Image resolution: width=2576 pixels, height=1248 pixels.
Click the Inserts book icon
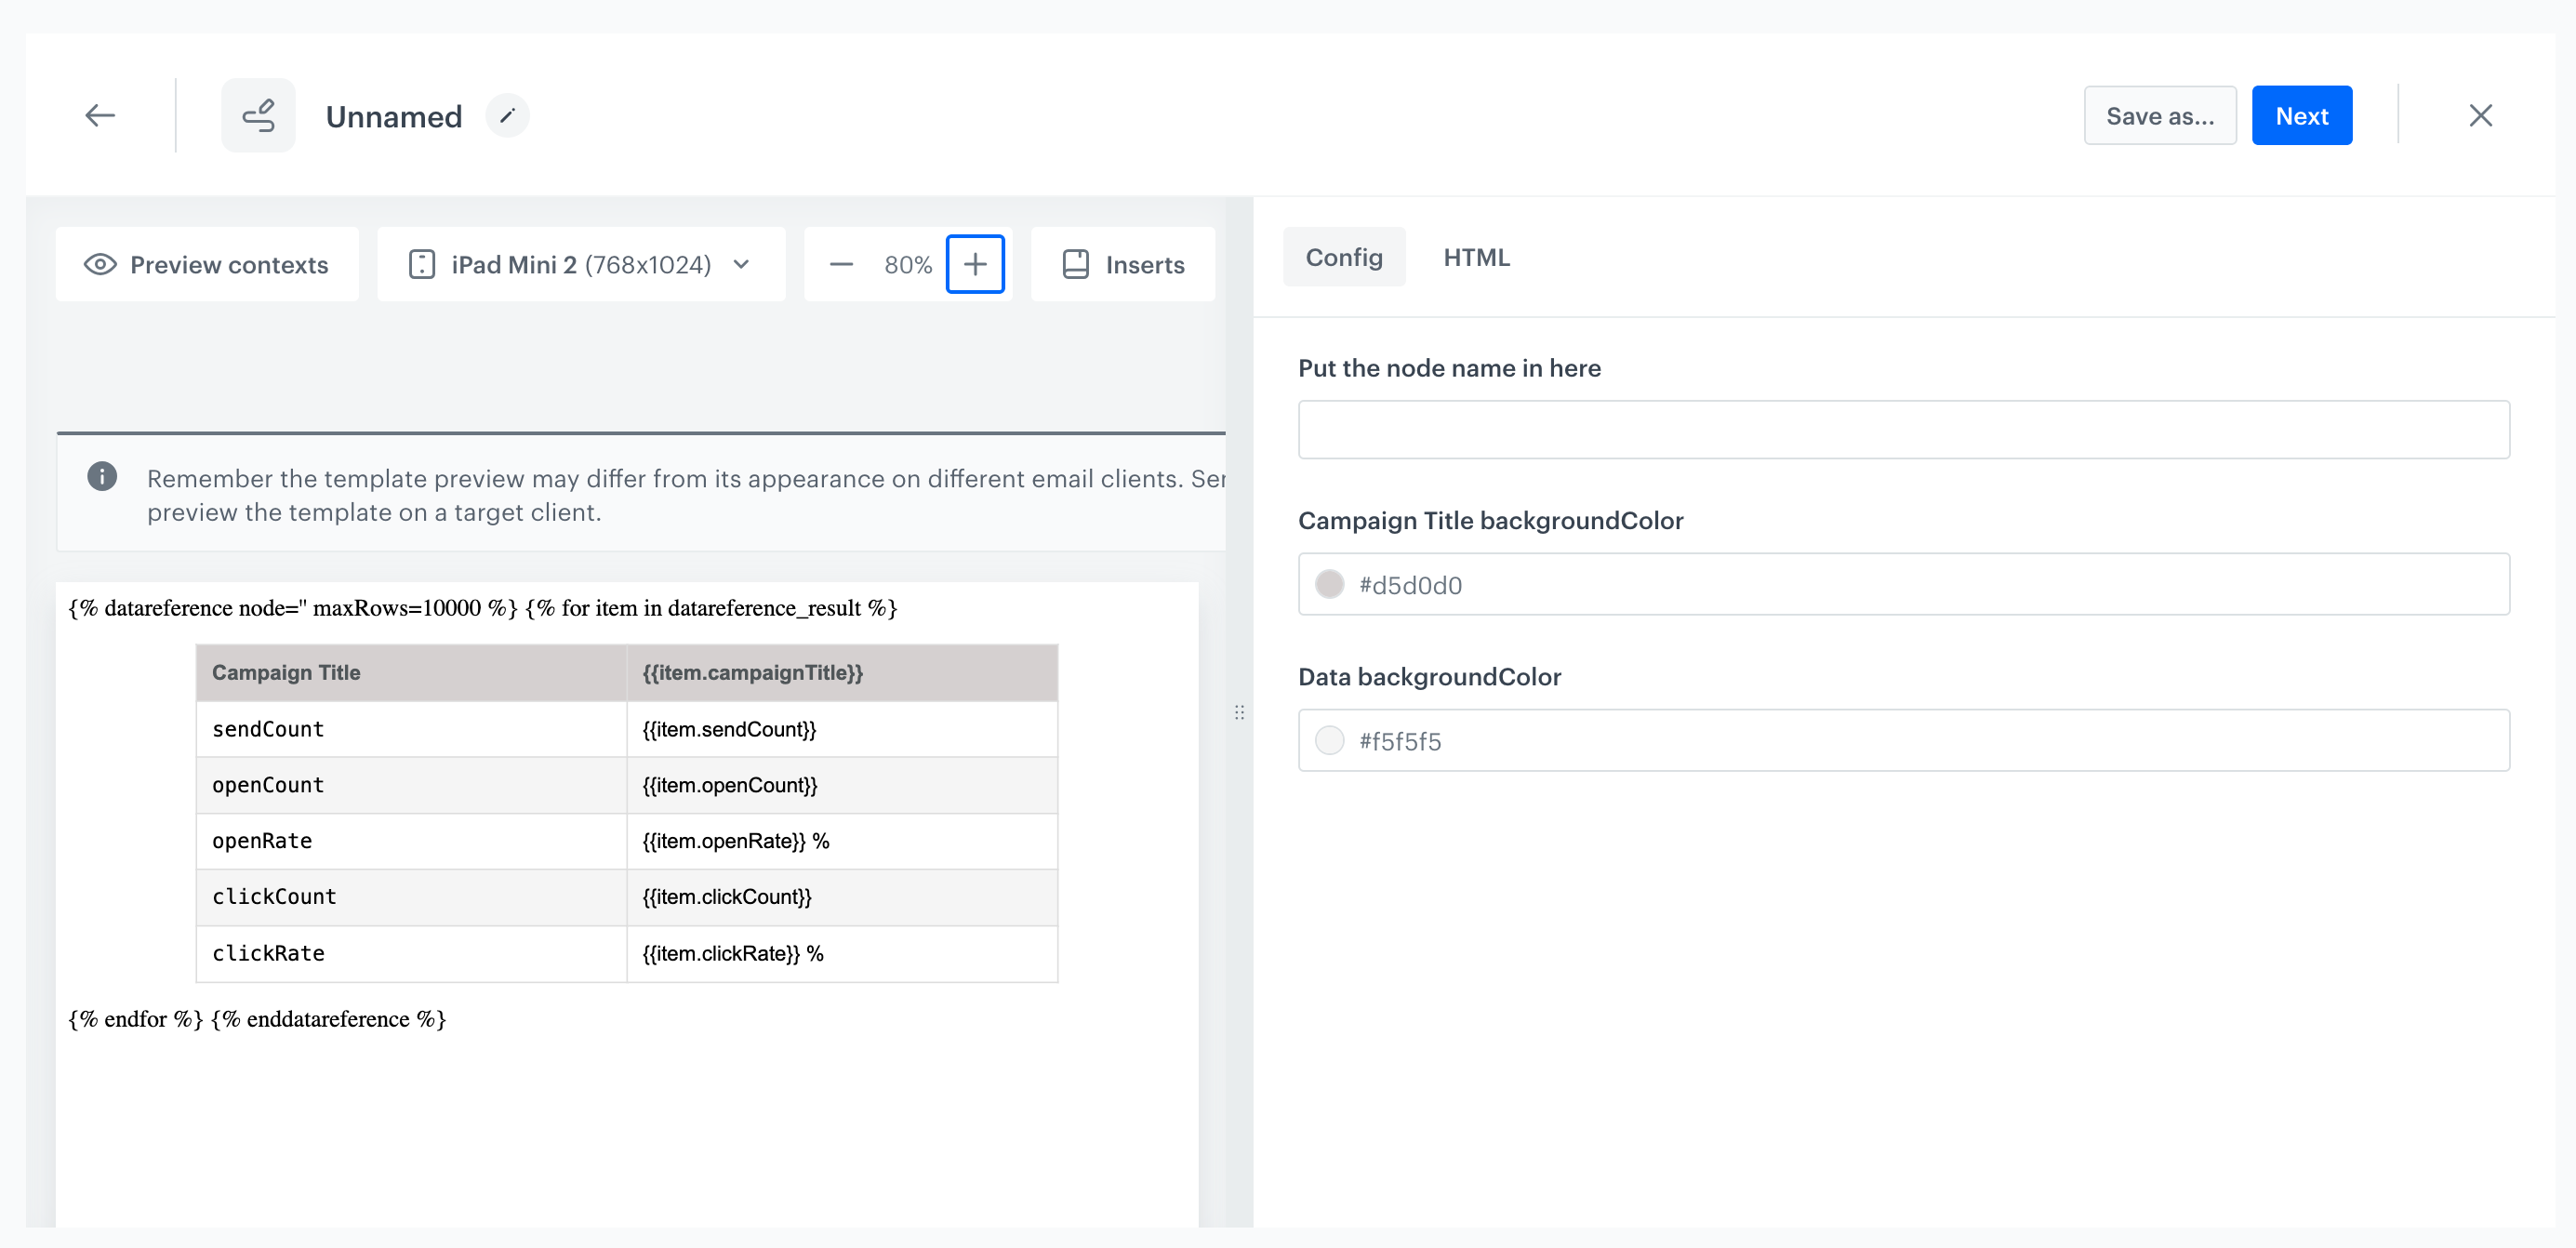click(x=1075, y=264)
